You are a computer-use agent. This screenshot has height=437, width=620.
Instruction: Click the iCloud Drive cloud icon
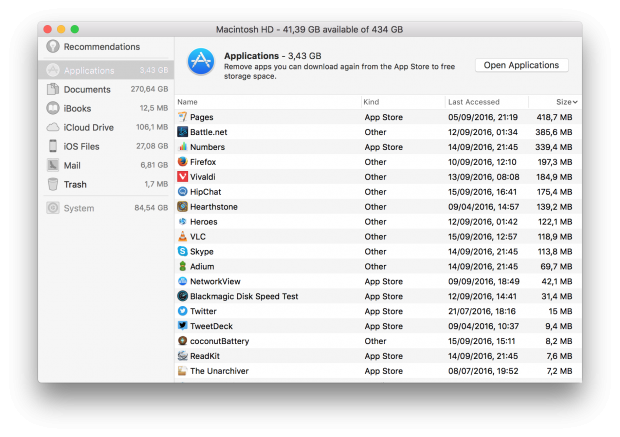(53, 127)
